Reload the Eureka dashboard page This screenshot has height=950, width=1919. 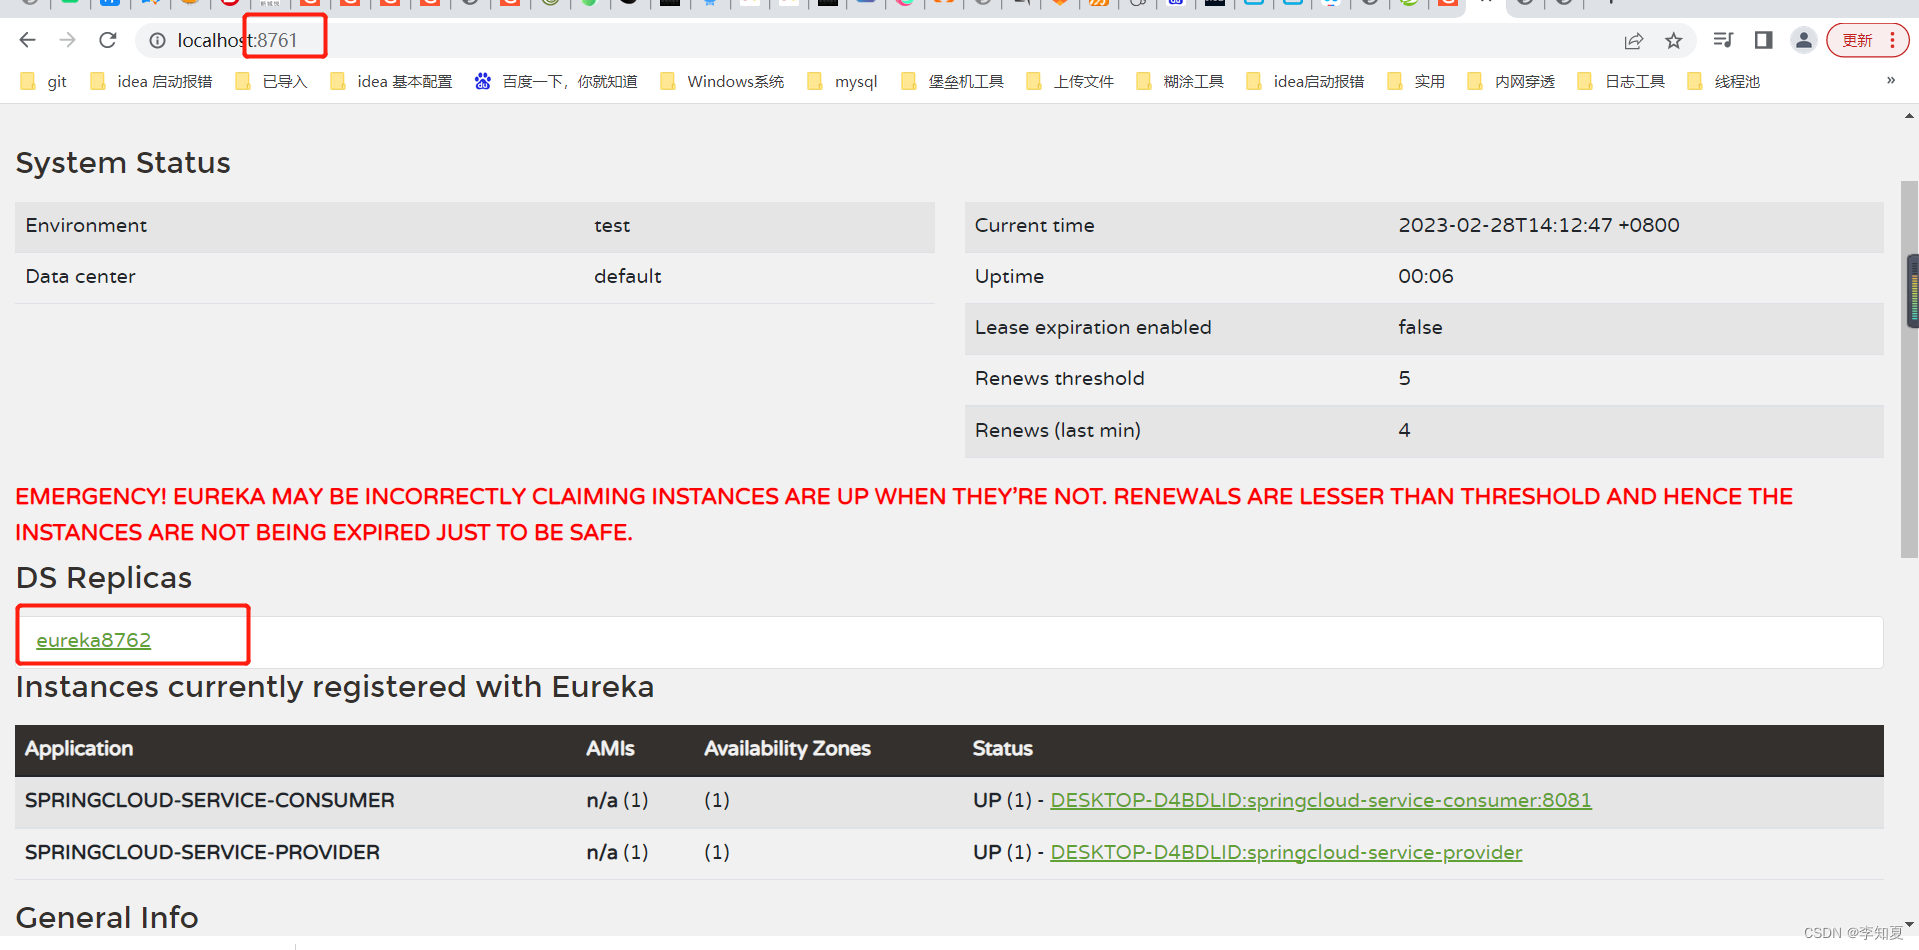point(108,40)
